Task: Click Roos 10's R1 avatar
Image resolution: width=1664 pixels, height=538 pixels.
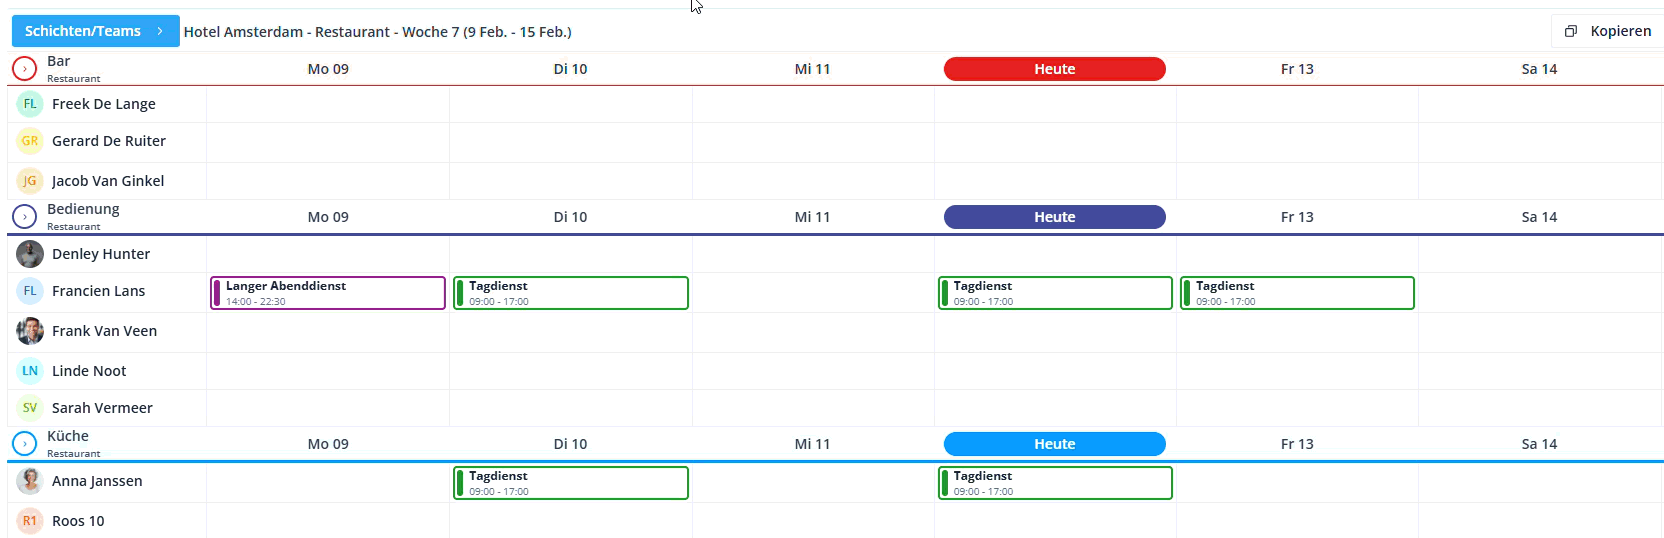Action: tap(30, 521)
